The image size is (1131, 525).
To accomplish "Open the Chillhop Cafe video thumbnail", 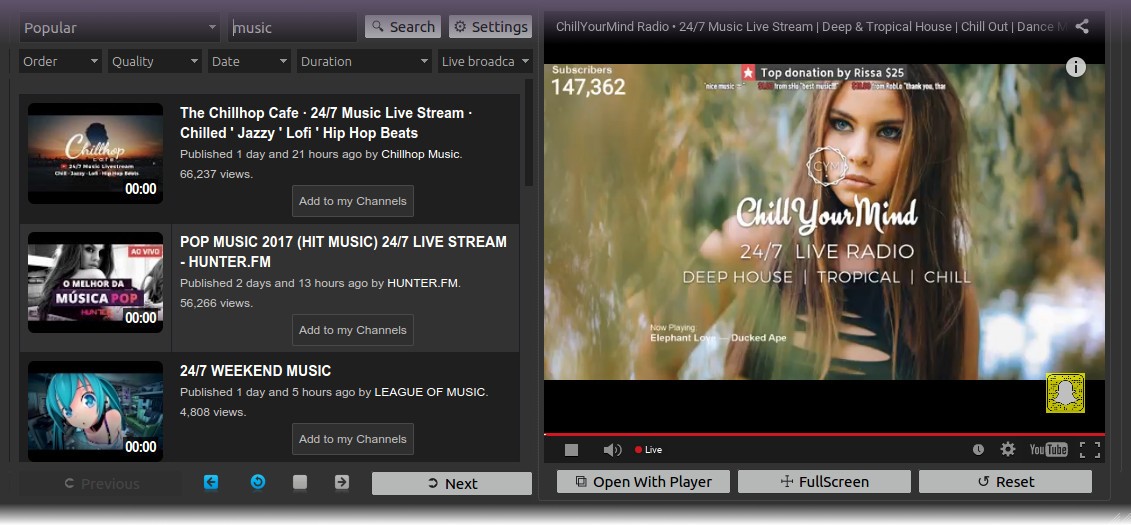I will [95, 154].
